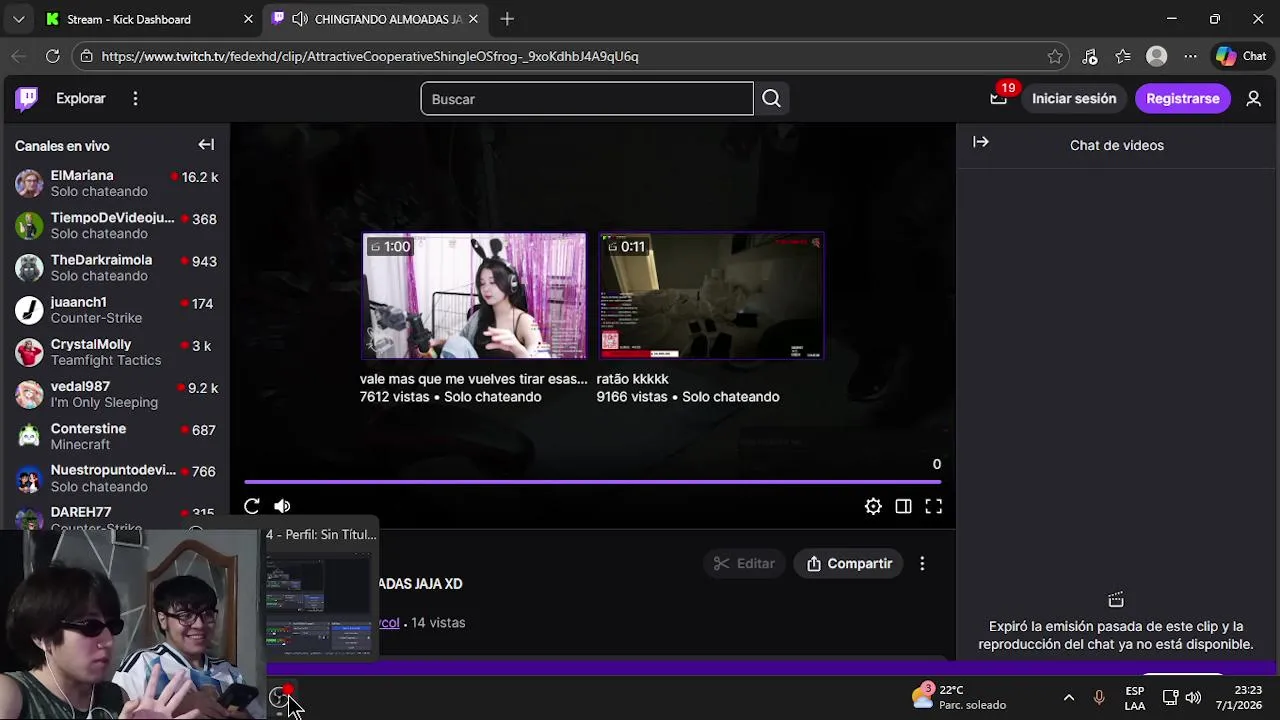Screen dimensions: 1280x720
Task: Reload the page with the browser refresh button
Action: click(x=53, y=56)
